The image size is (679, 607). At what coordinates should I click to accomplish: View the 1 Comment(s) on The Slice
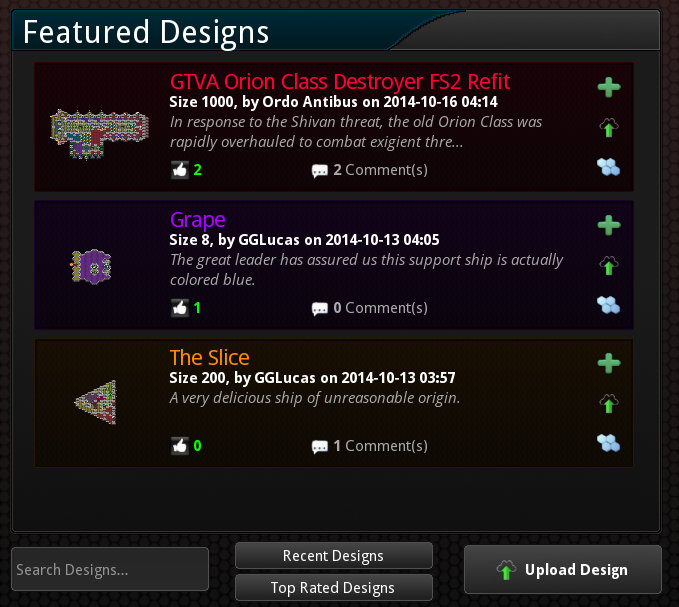(370, 446)
